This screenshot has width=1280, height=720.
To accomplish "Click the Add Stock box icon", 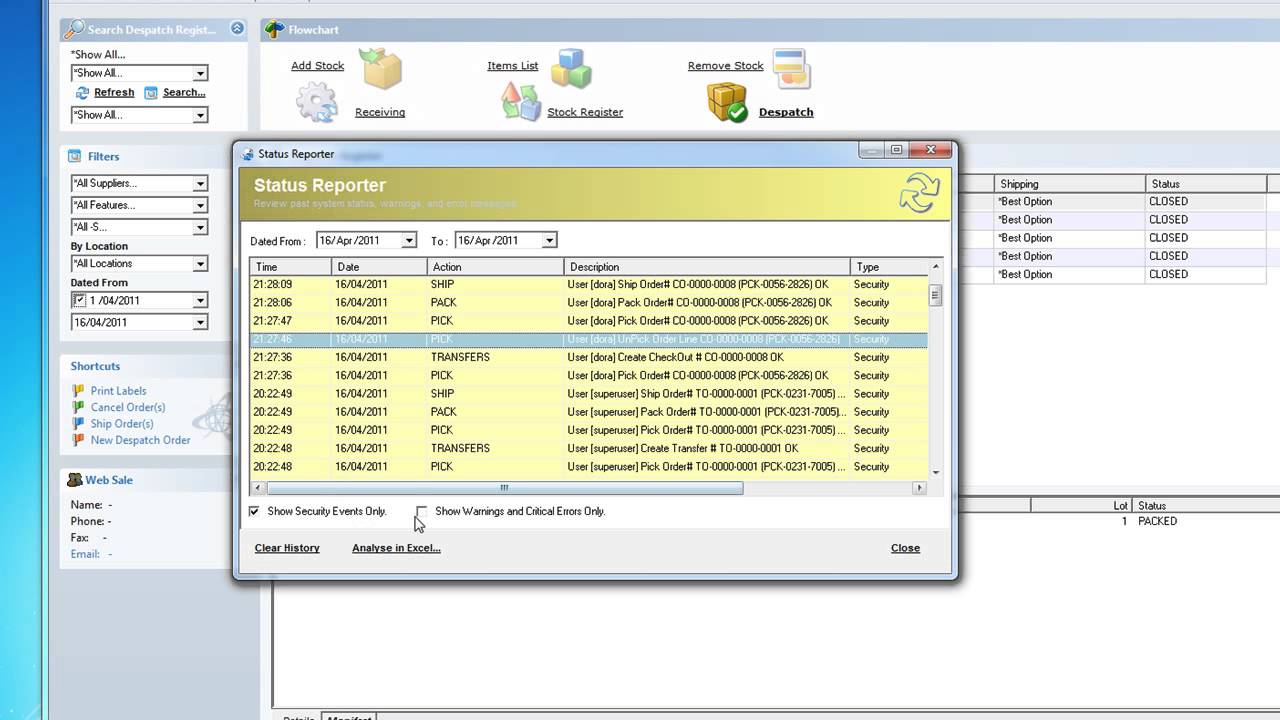I will click(x=381, y=68).
